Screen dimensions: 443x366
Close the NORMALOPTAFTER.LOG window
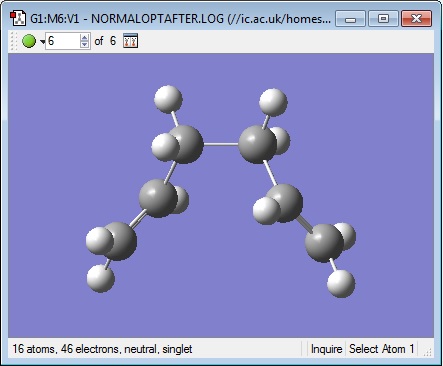416,19
